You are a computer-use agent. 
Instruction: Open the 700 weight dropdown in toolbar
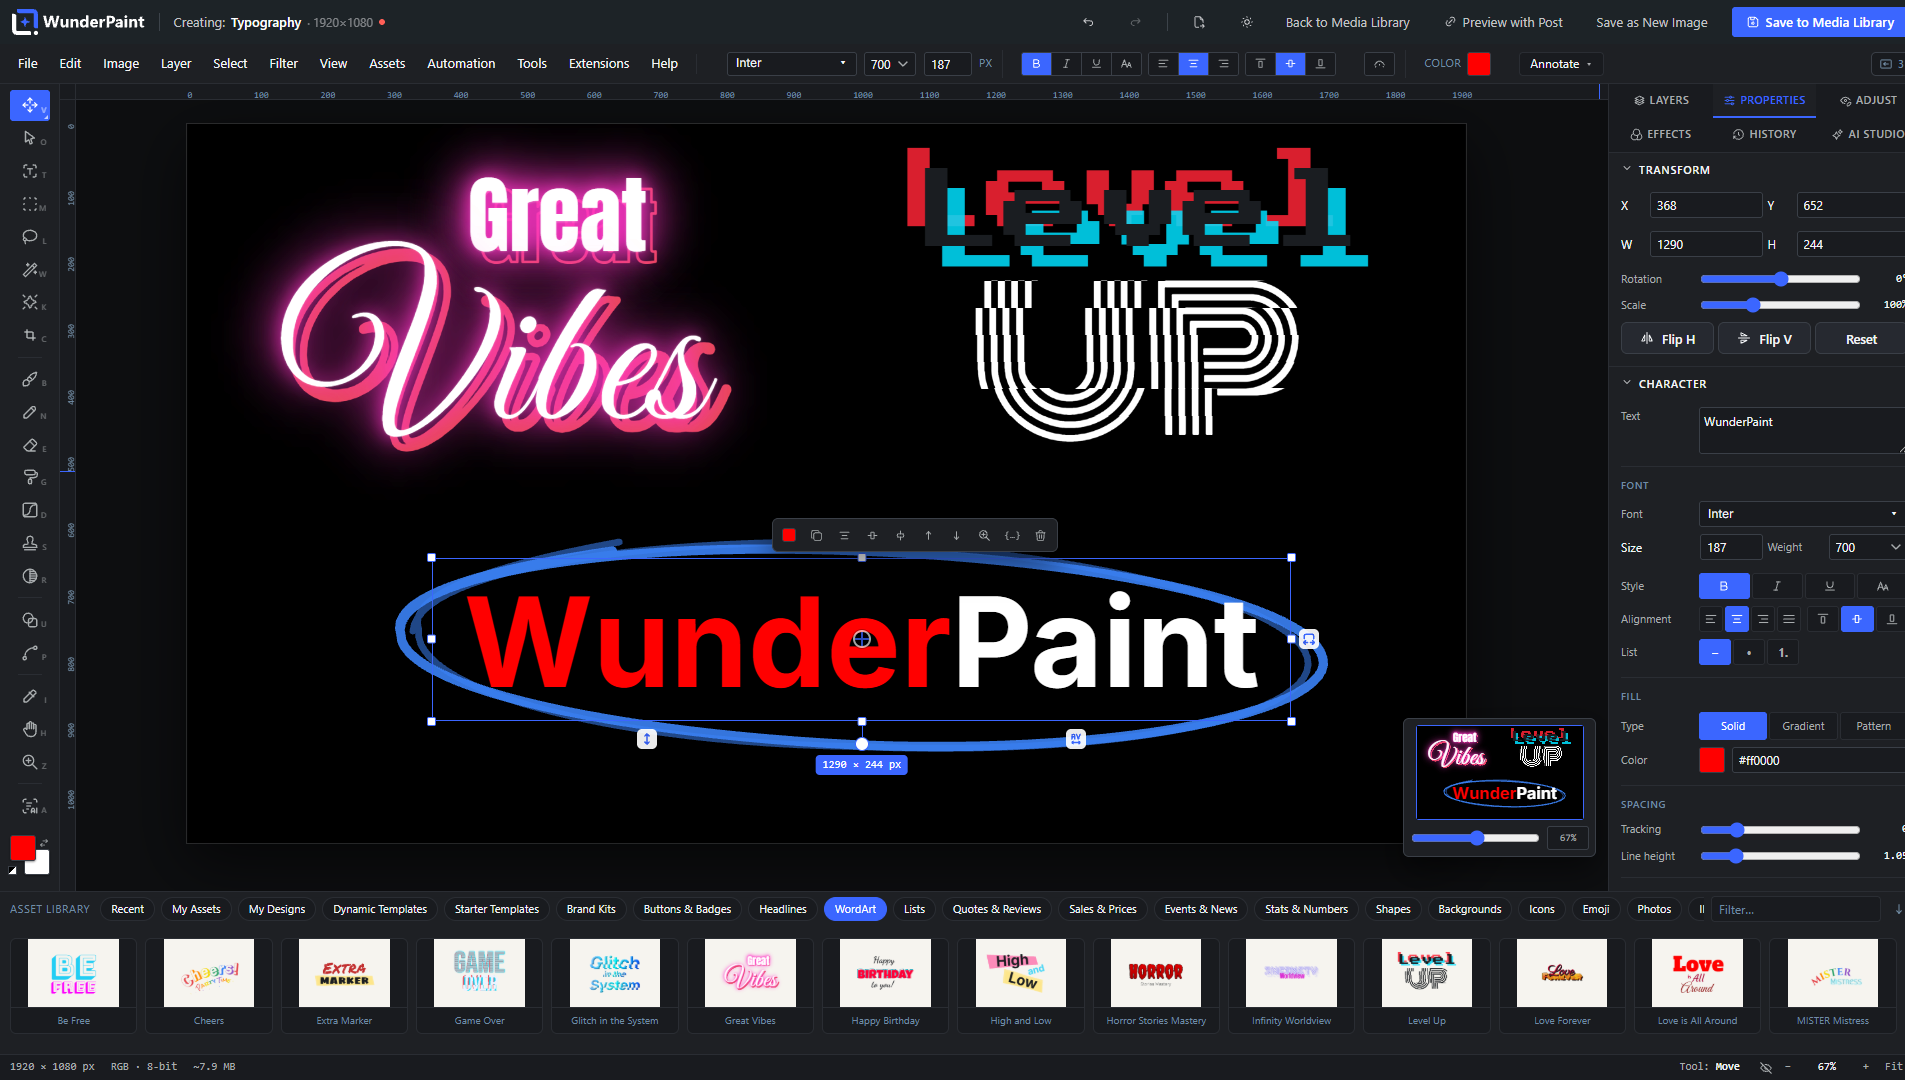[x=889, y=64]
